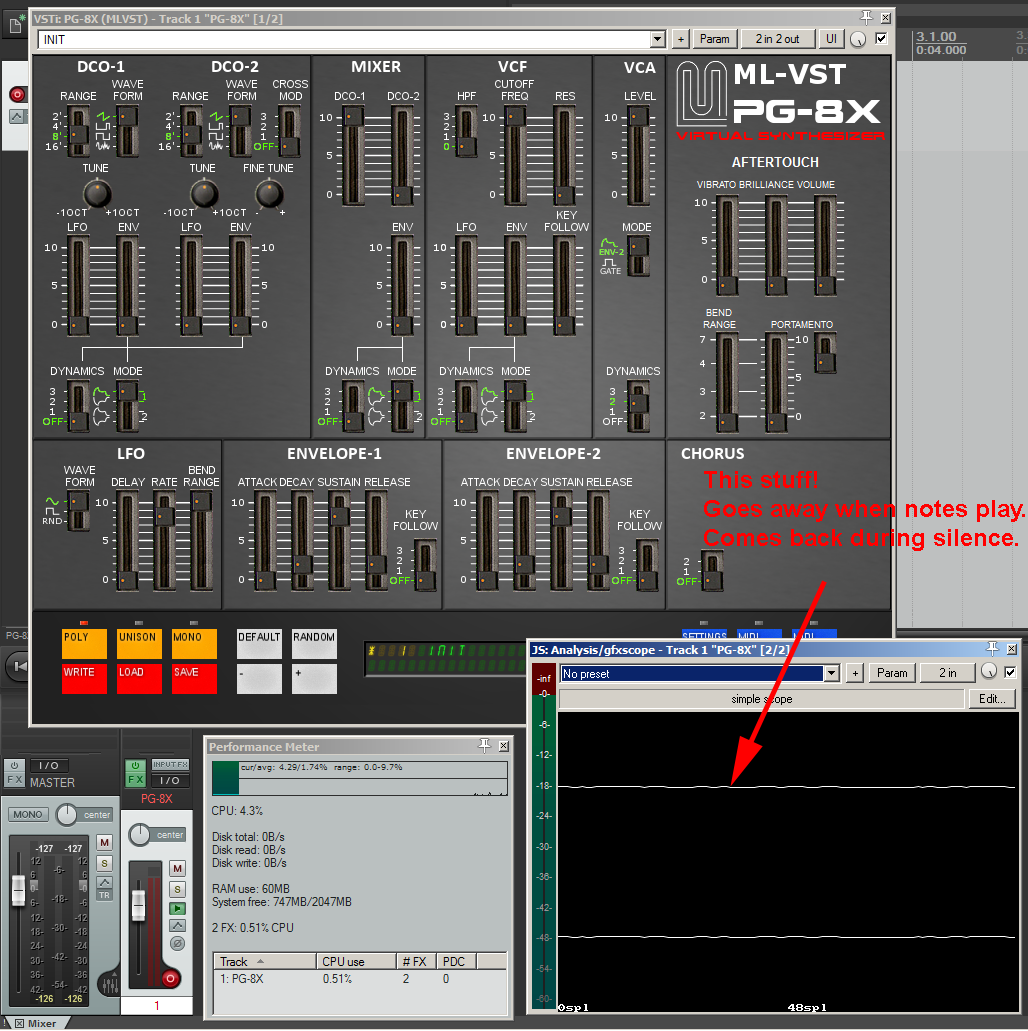Toggle master track FX power button
Image resolution: width=1028 pixels, height=1031 pixels.
[14, 765]
